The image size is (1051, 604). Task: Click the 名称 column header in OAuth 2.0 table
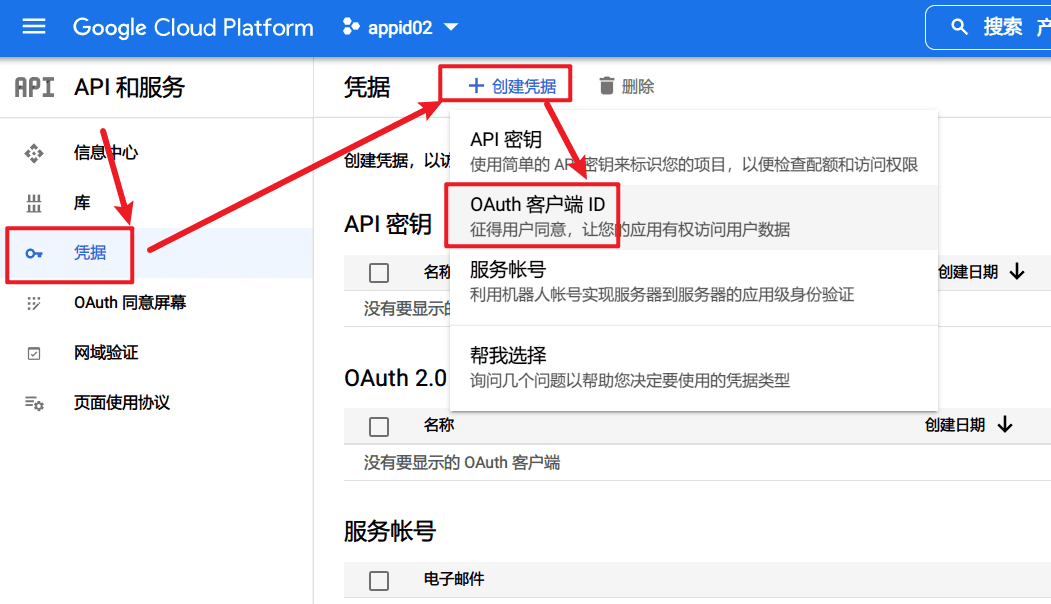[439, 425]
